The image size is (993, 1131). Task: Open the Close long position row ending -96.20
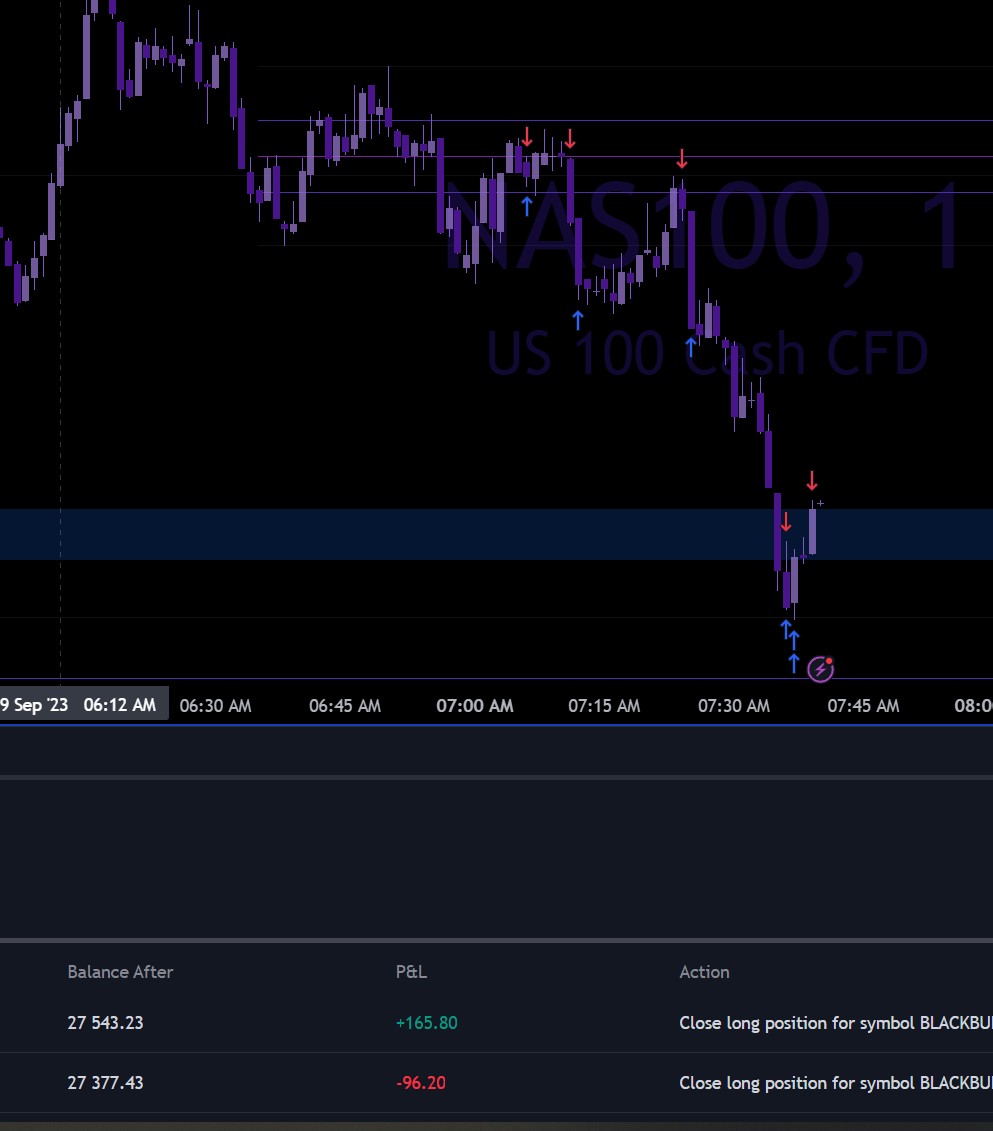(496, 1083)
